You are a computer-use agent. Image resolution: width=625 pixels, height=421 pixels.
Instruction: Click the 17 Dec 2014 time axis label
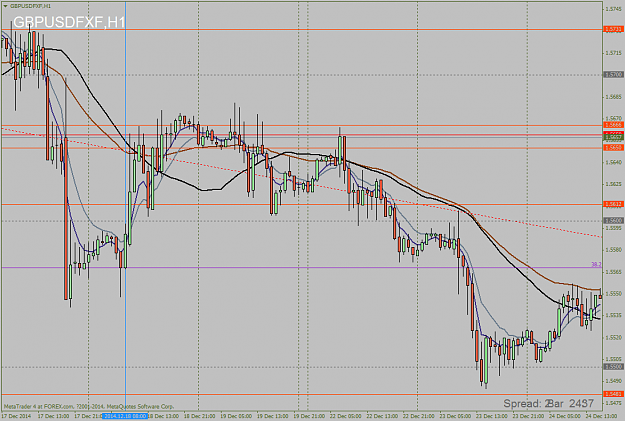17,416
